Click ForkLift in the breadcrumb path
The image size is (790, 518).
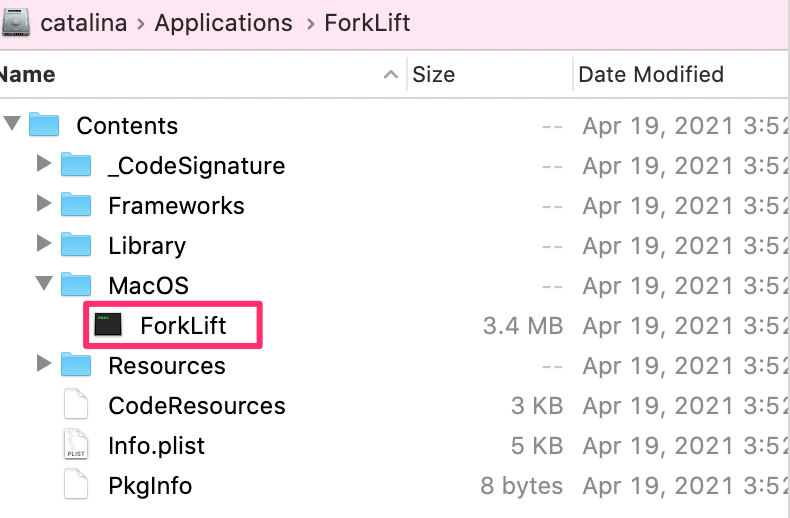point(367,23)
